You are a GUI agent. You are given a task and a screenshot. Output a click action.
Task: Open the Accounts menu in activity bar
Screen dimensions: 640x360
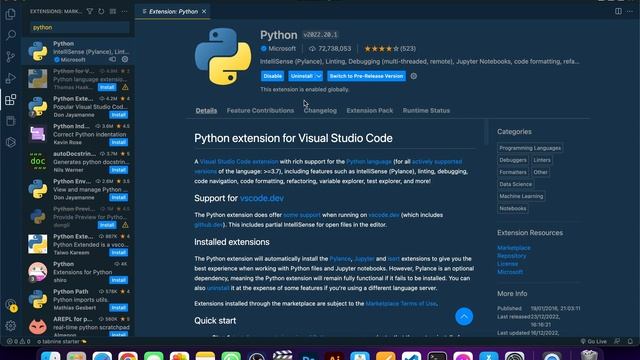(x=11, y=305)
